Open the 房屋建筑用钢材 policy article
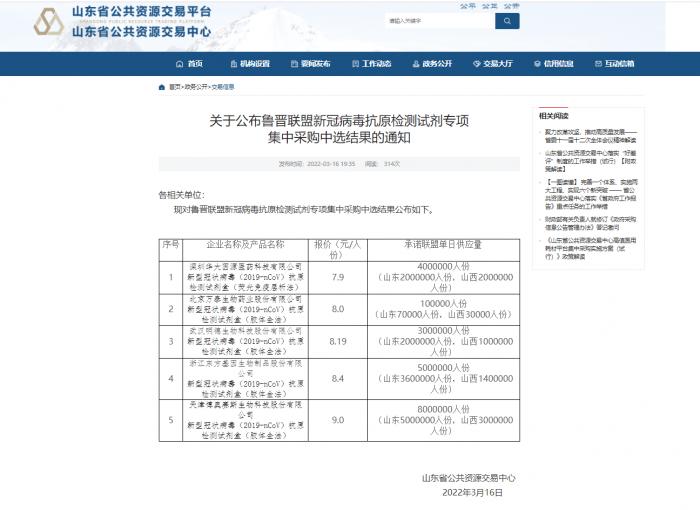 597,248
